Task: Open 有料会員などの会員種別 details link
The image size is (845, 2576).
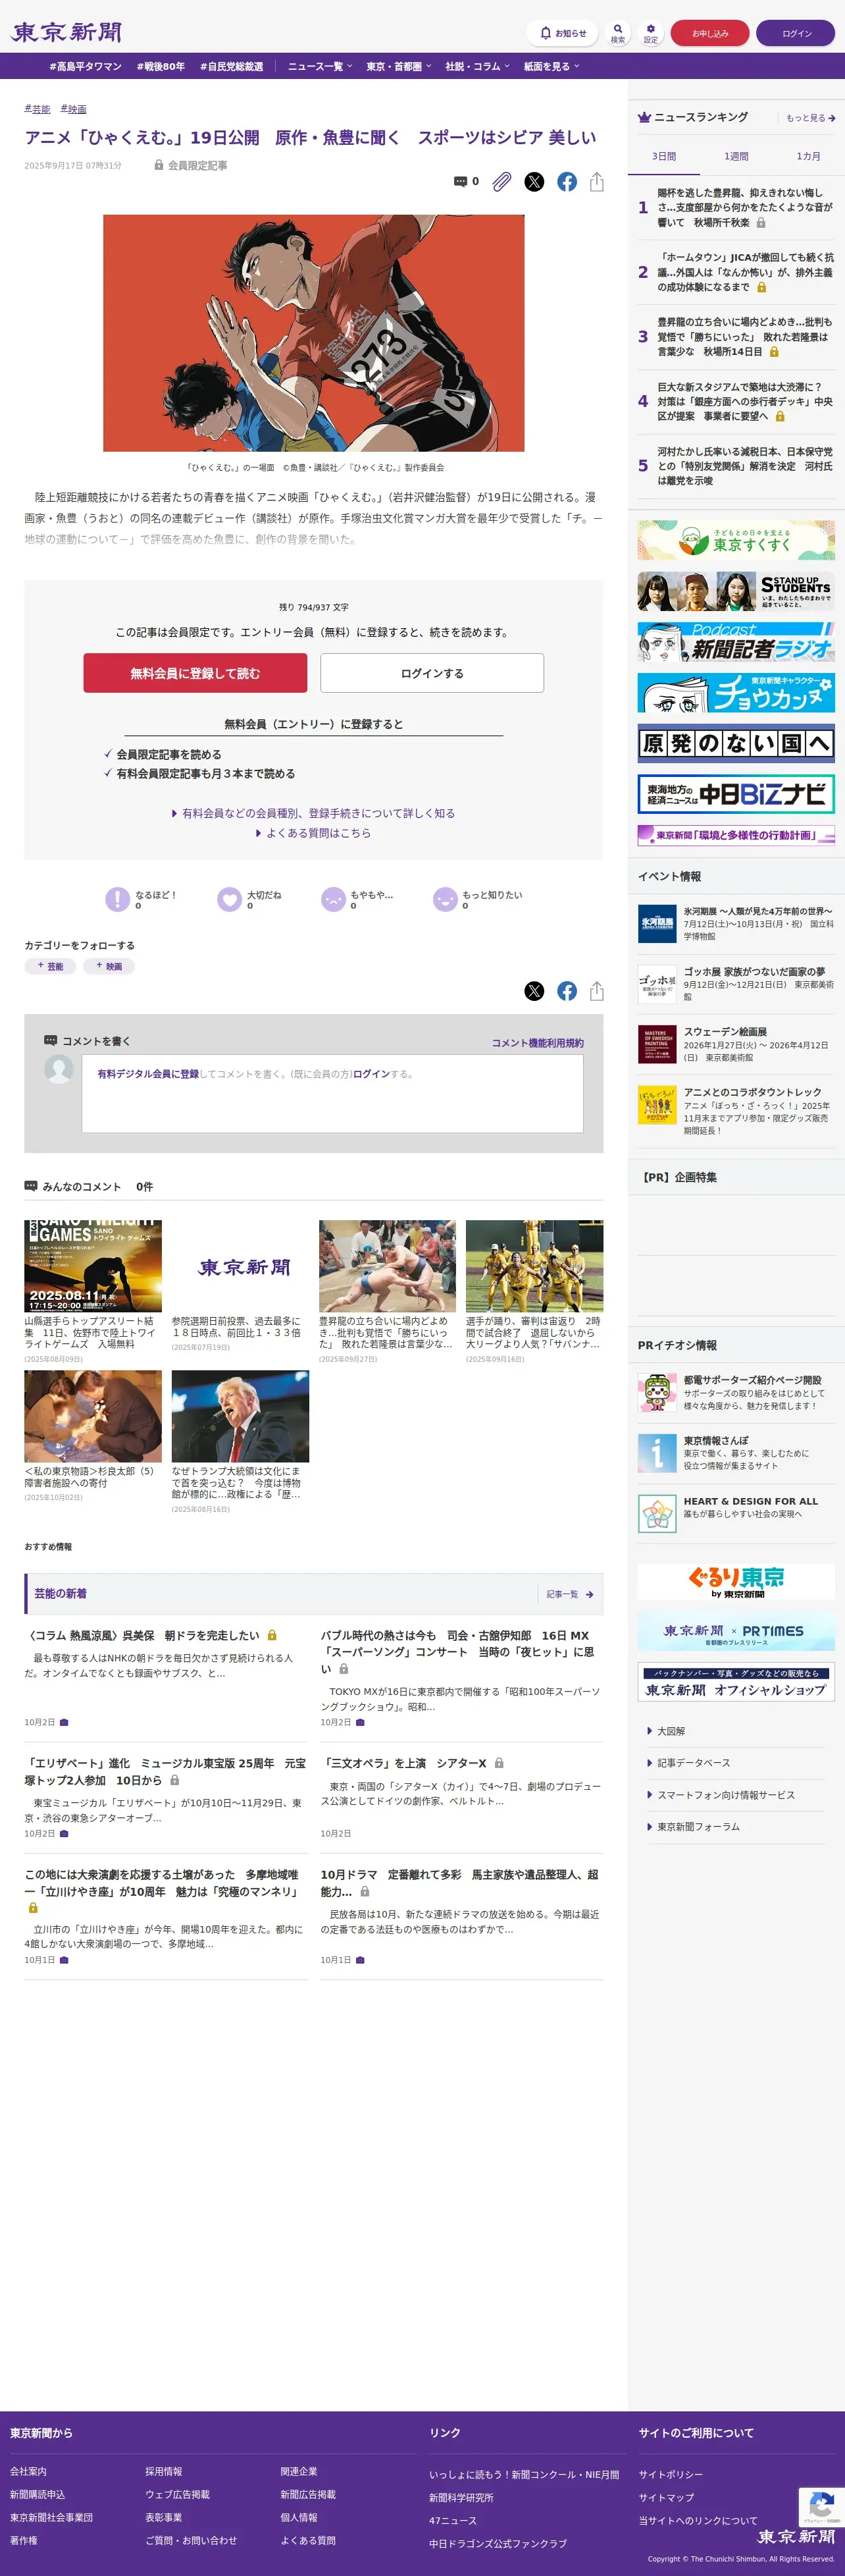Action: (313, 813)
